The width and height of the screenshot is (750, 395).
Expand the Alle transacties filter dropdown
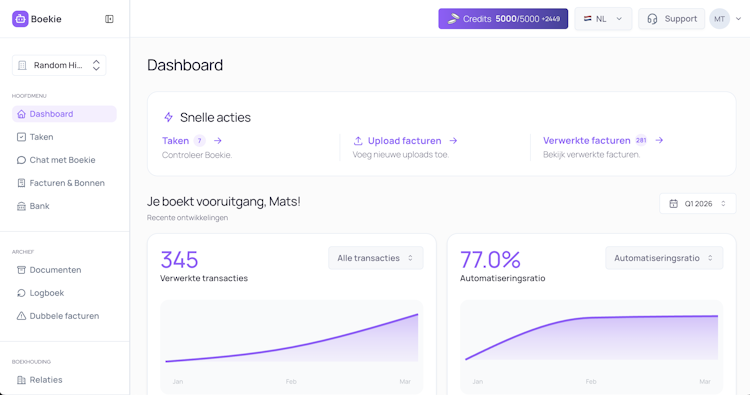375,258
